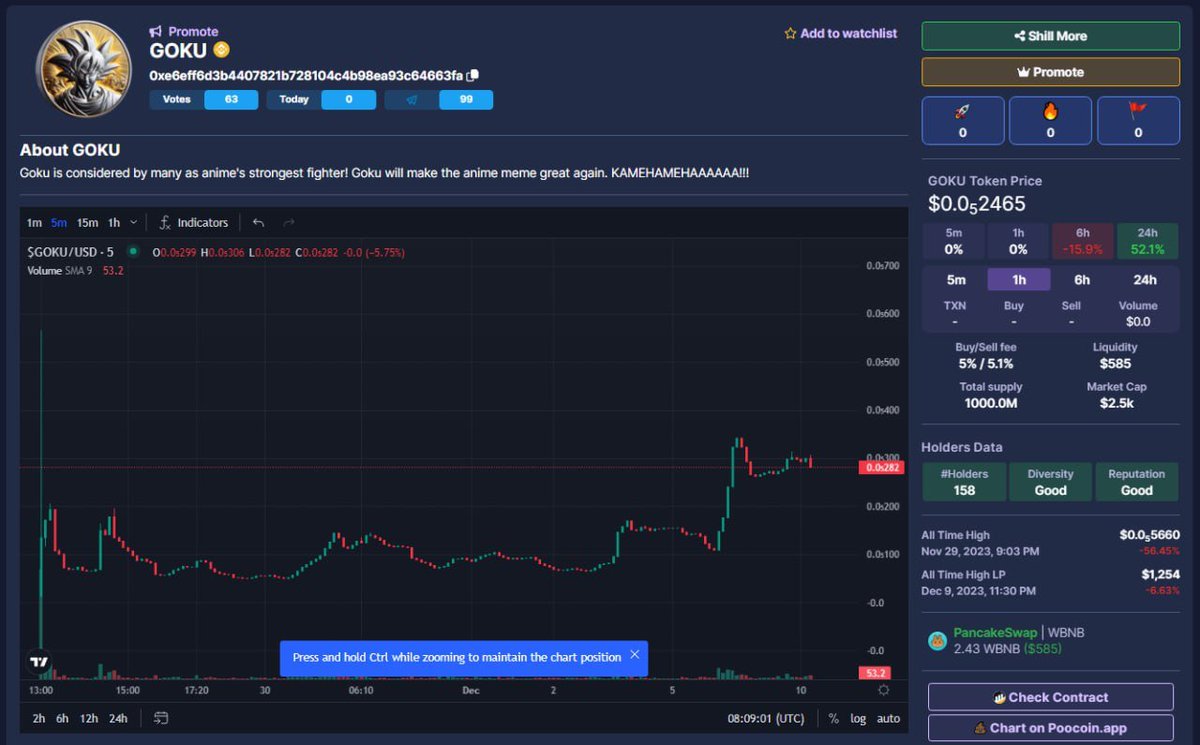Image resolution: width=1200 pixels, height=745 pixels.
Task: Click the Shill More button
Action: [1050, 36]
